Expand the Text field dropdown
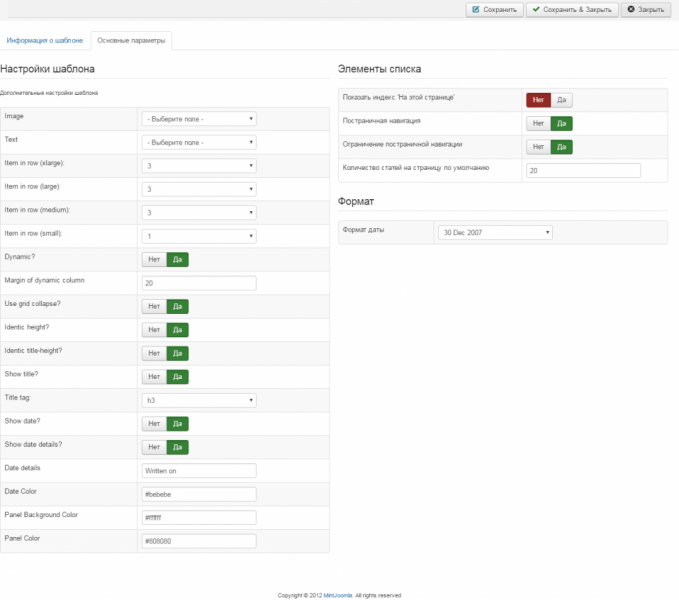The image size is (679, 600). pos(199,142)
